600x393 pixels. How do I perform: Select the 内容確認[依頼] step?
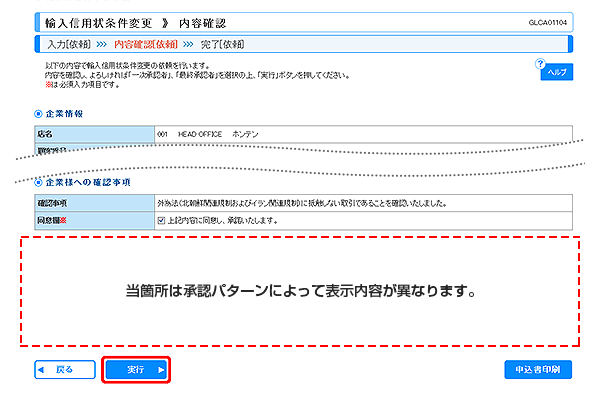pos(146,44)
